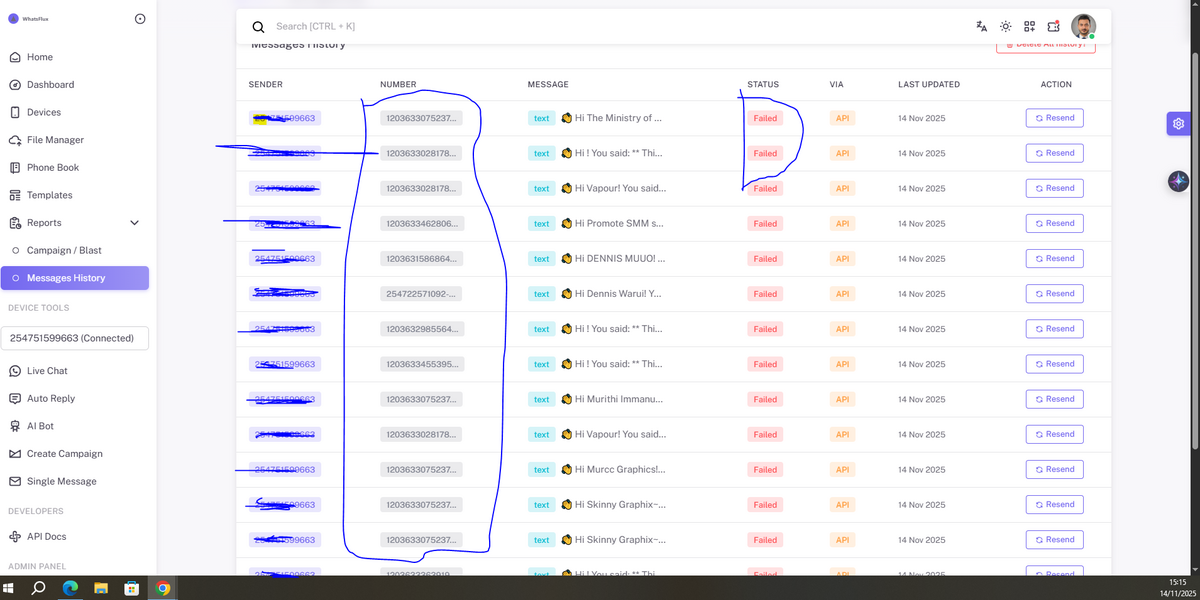Collapse the Reports menu chevron
The height and width of the screenshot is (600, 1200).
coord(134,223)
